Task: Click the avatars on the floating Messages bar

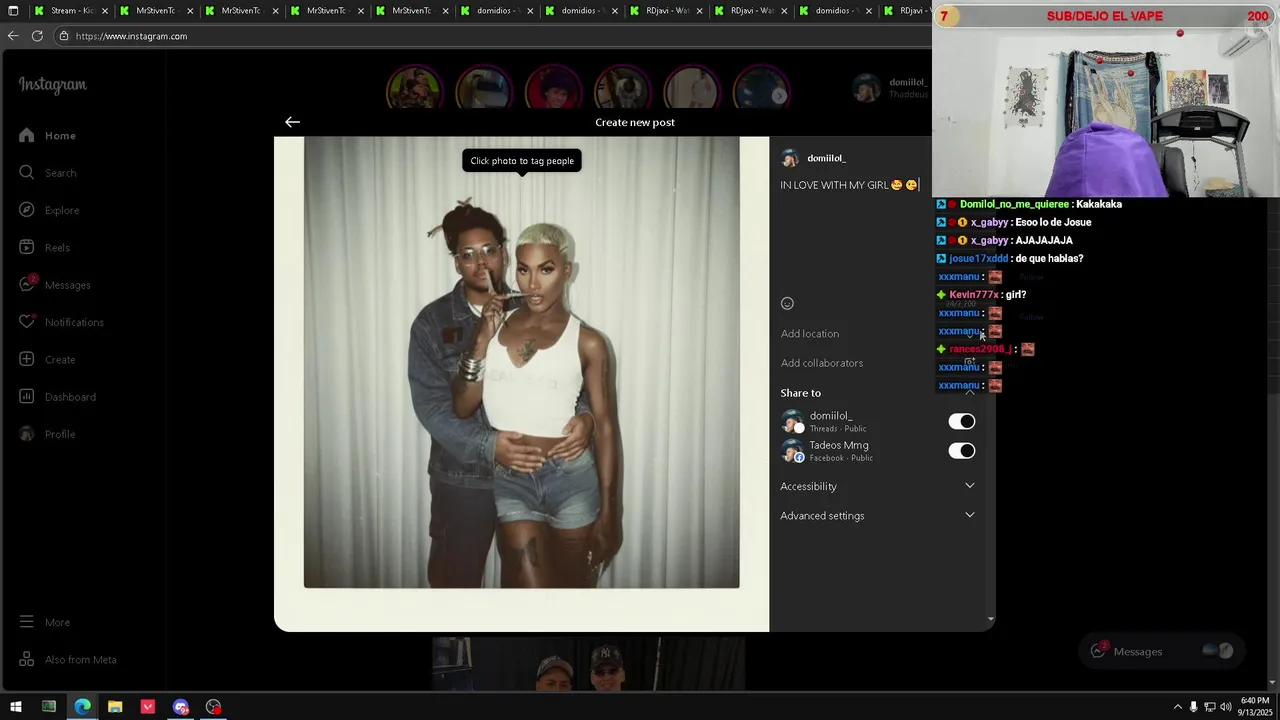Action: point(1218,651)
